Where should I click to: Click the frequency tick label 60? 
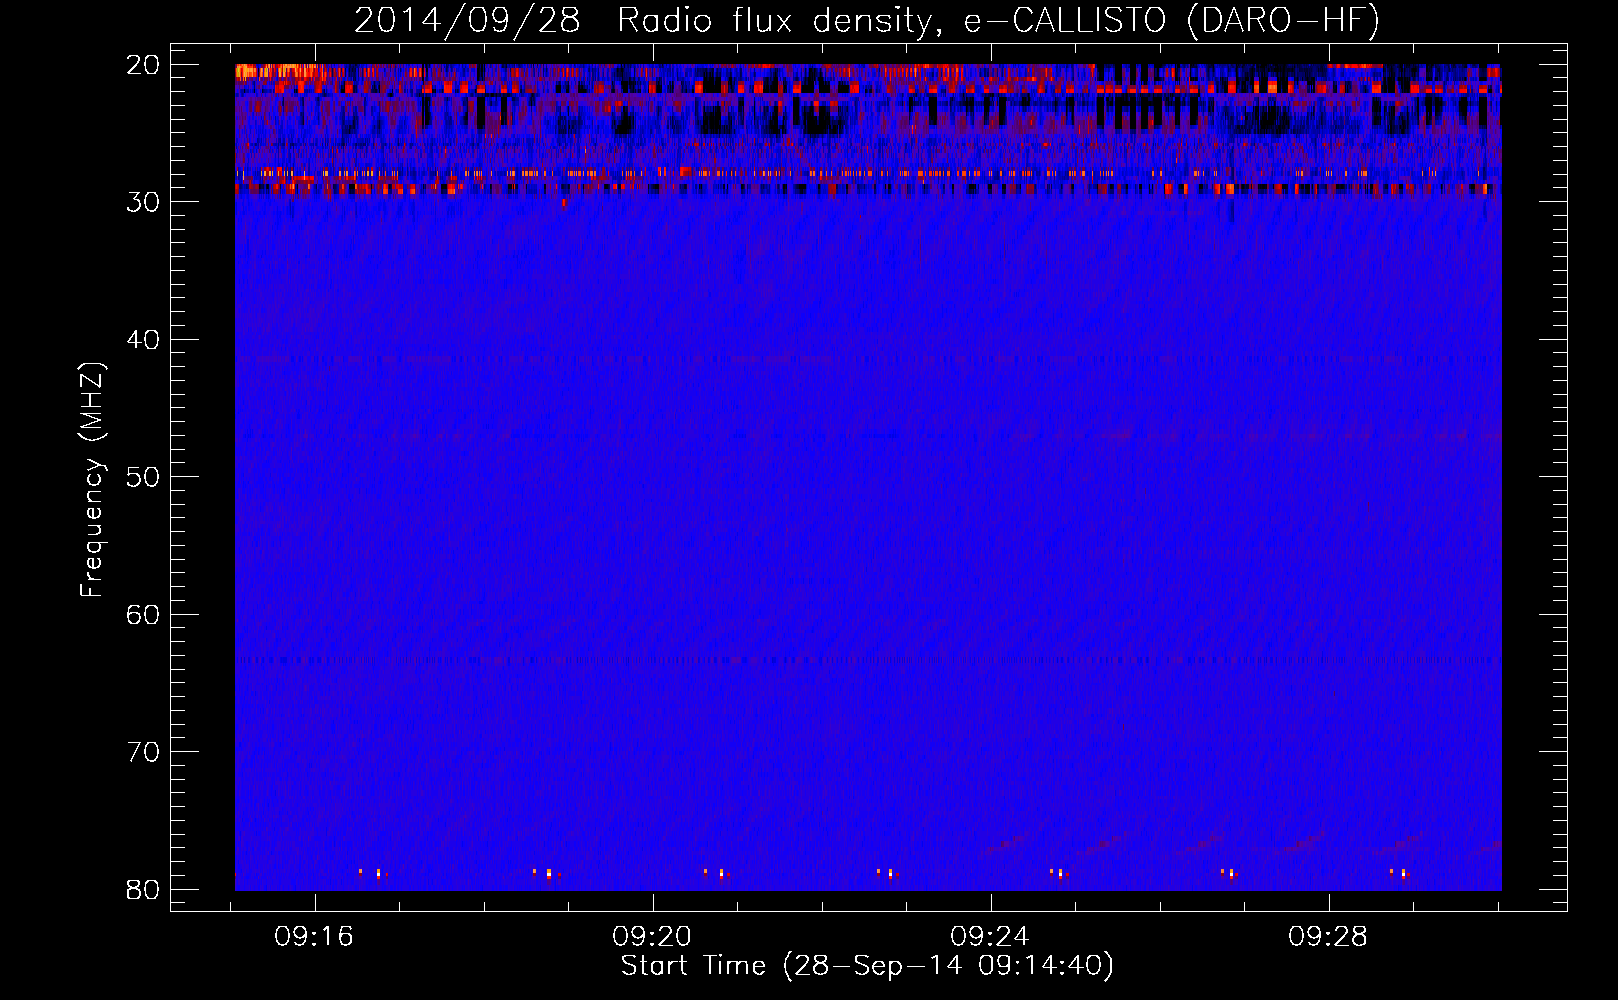[x=144, y=615]
